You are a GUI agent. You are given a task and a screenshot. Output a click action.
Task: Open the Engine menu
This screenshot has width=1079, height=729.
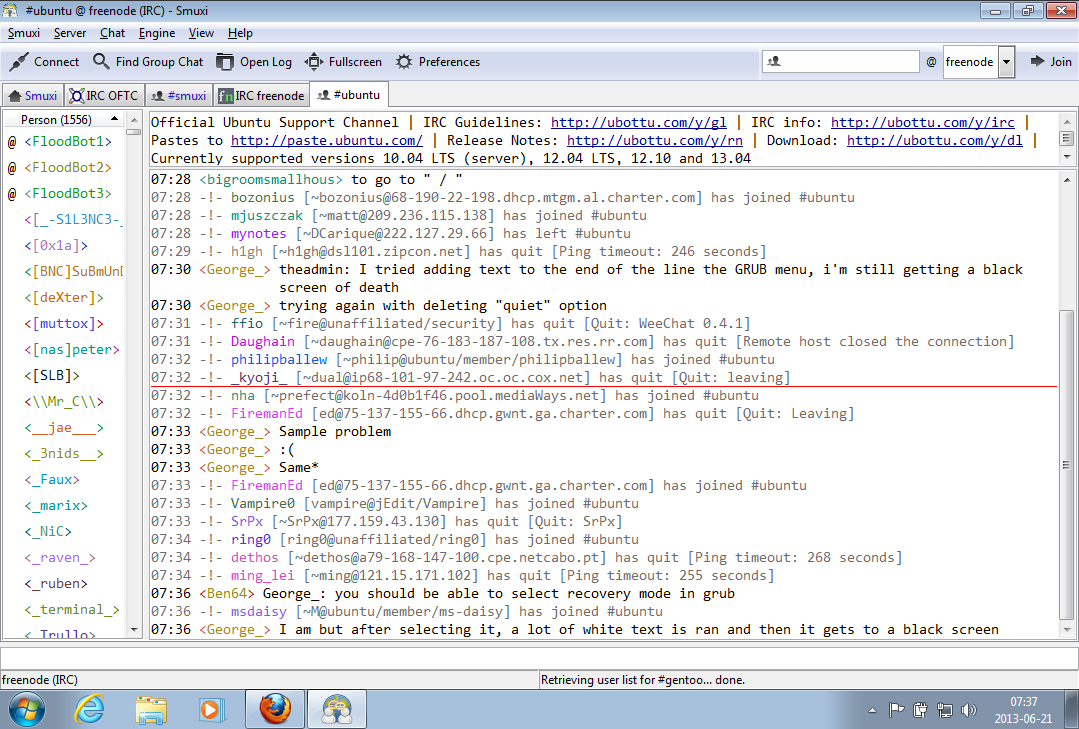coord(157,33)
